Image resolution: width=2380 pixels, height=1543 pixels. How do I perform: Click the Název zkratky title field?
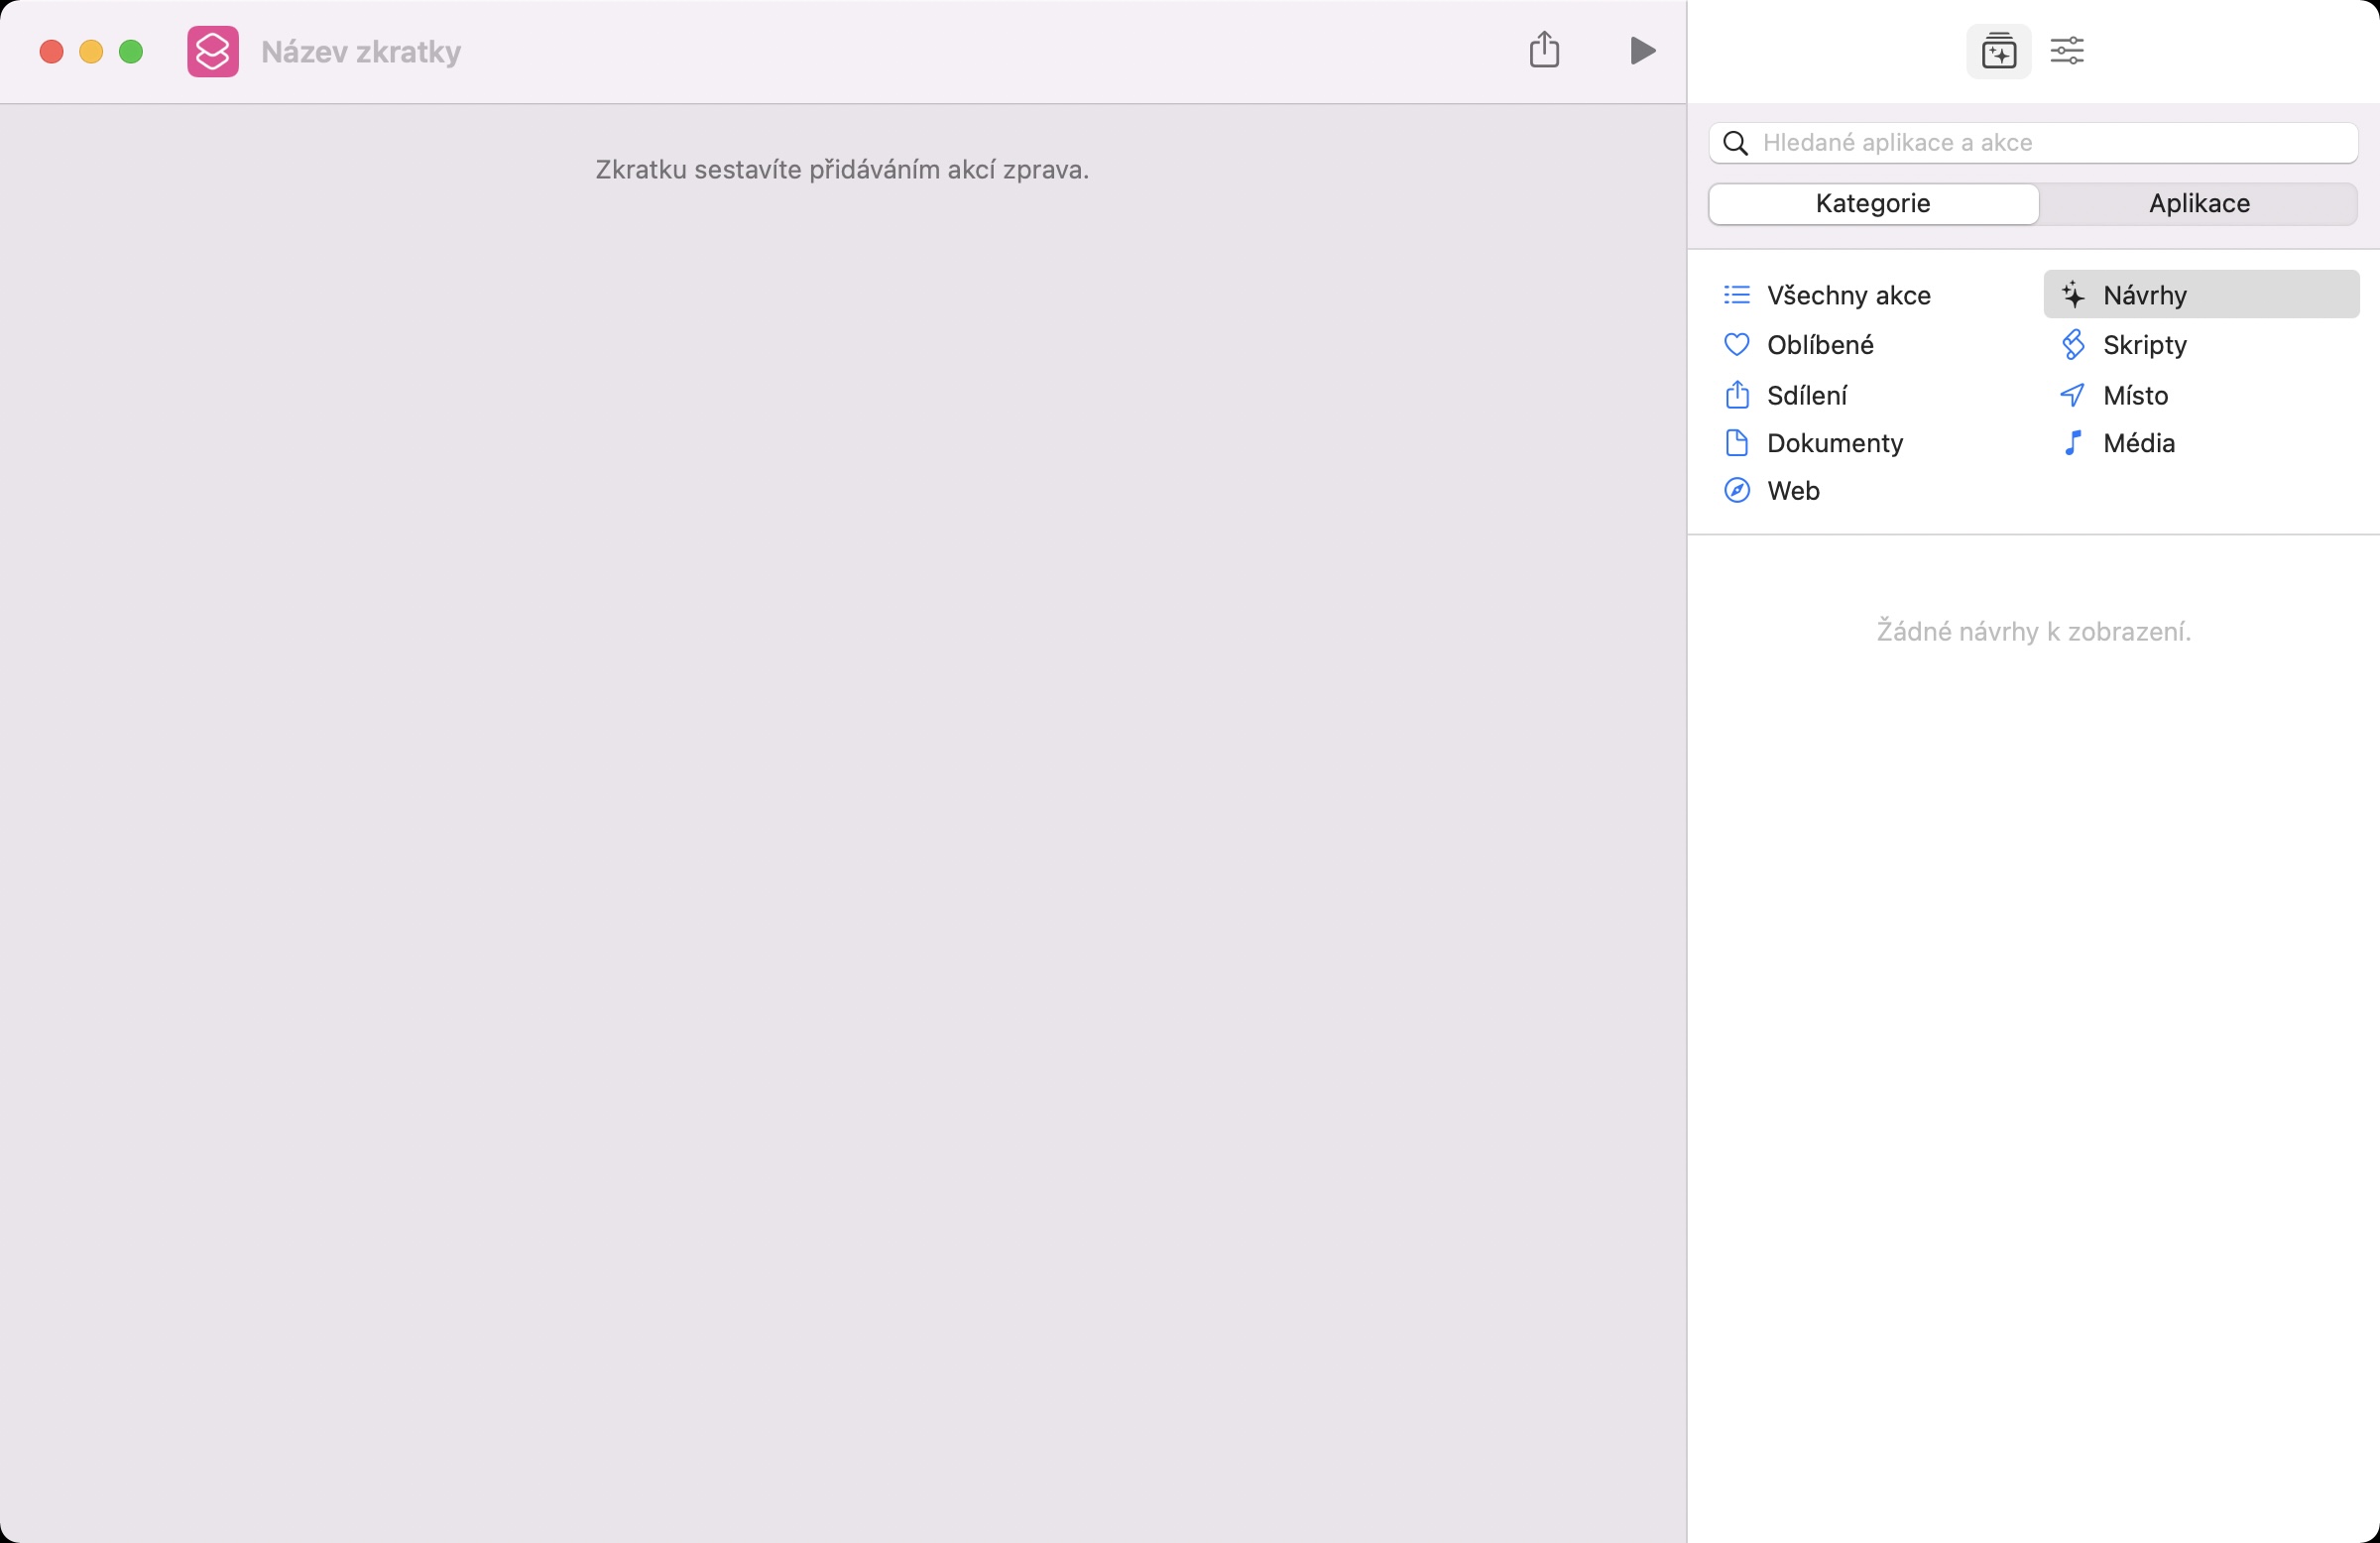[x=361, y=52]
